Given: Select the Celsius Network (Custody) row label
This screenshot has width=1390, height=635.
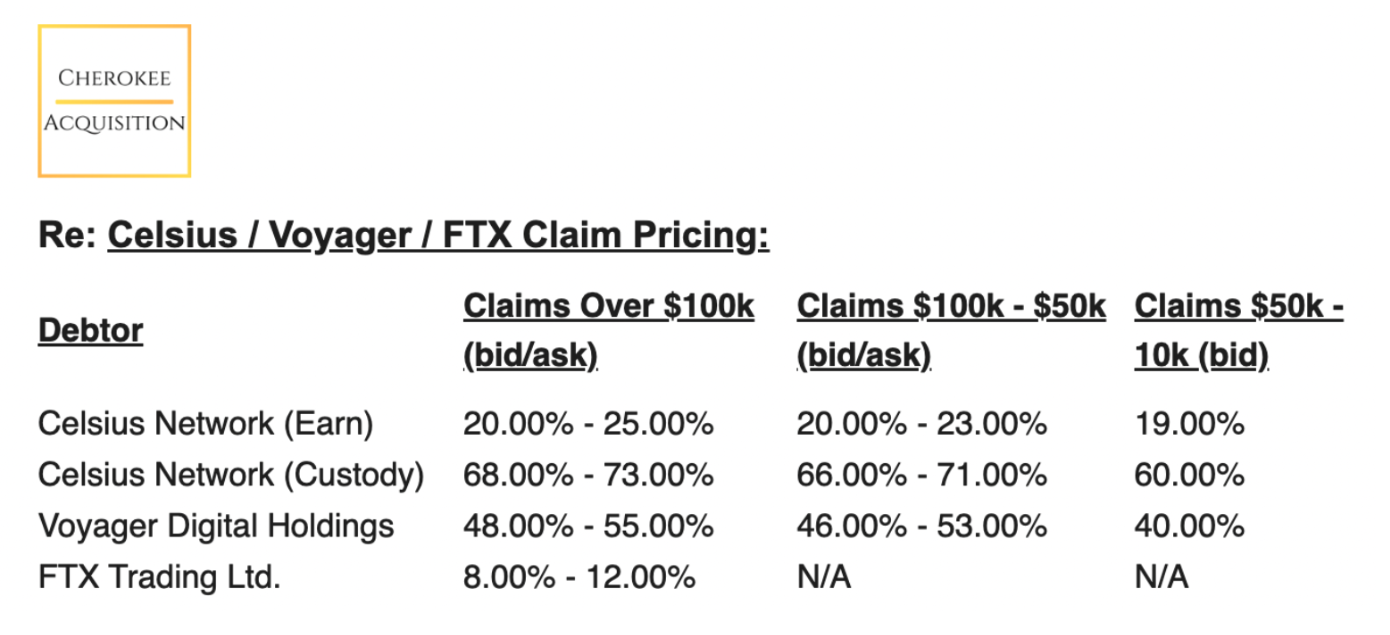Looking at the screenshot, I should [231, 475].
